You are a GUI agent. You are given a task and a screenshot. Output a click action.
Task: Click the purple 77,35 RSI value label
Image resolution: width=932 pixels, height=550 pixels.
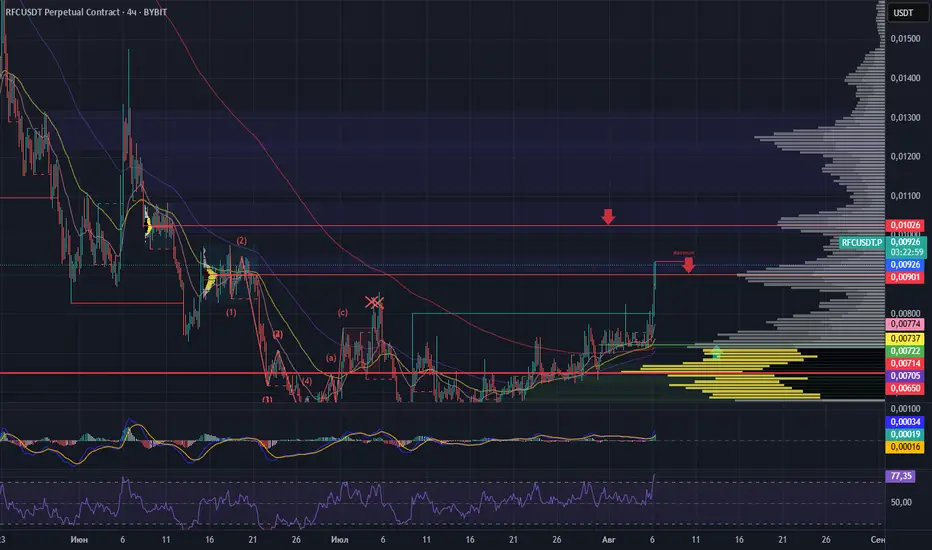coord(901,476)
